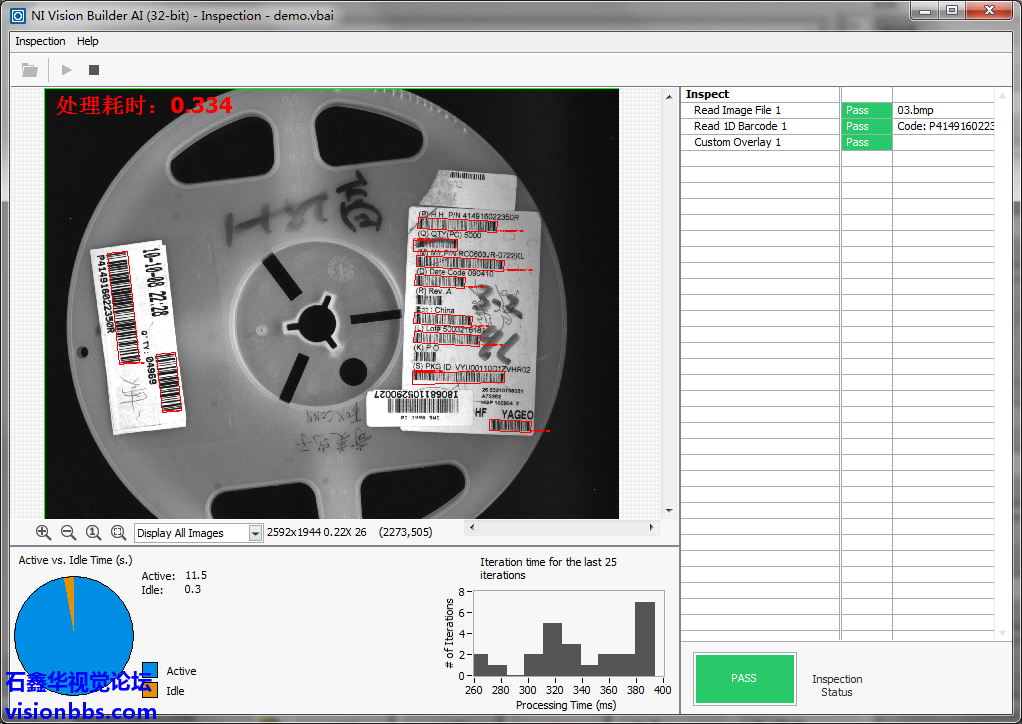Click the green PASS status indicator
1022x724 pixels.
click(x=744, y=678)
